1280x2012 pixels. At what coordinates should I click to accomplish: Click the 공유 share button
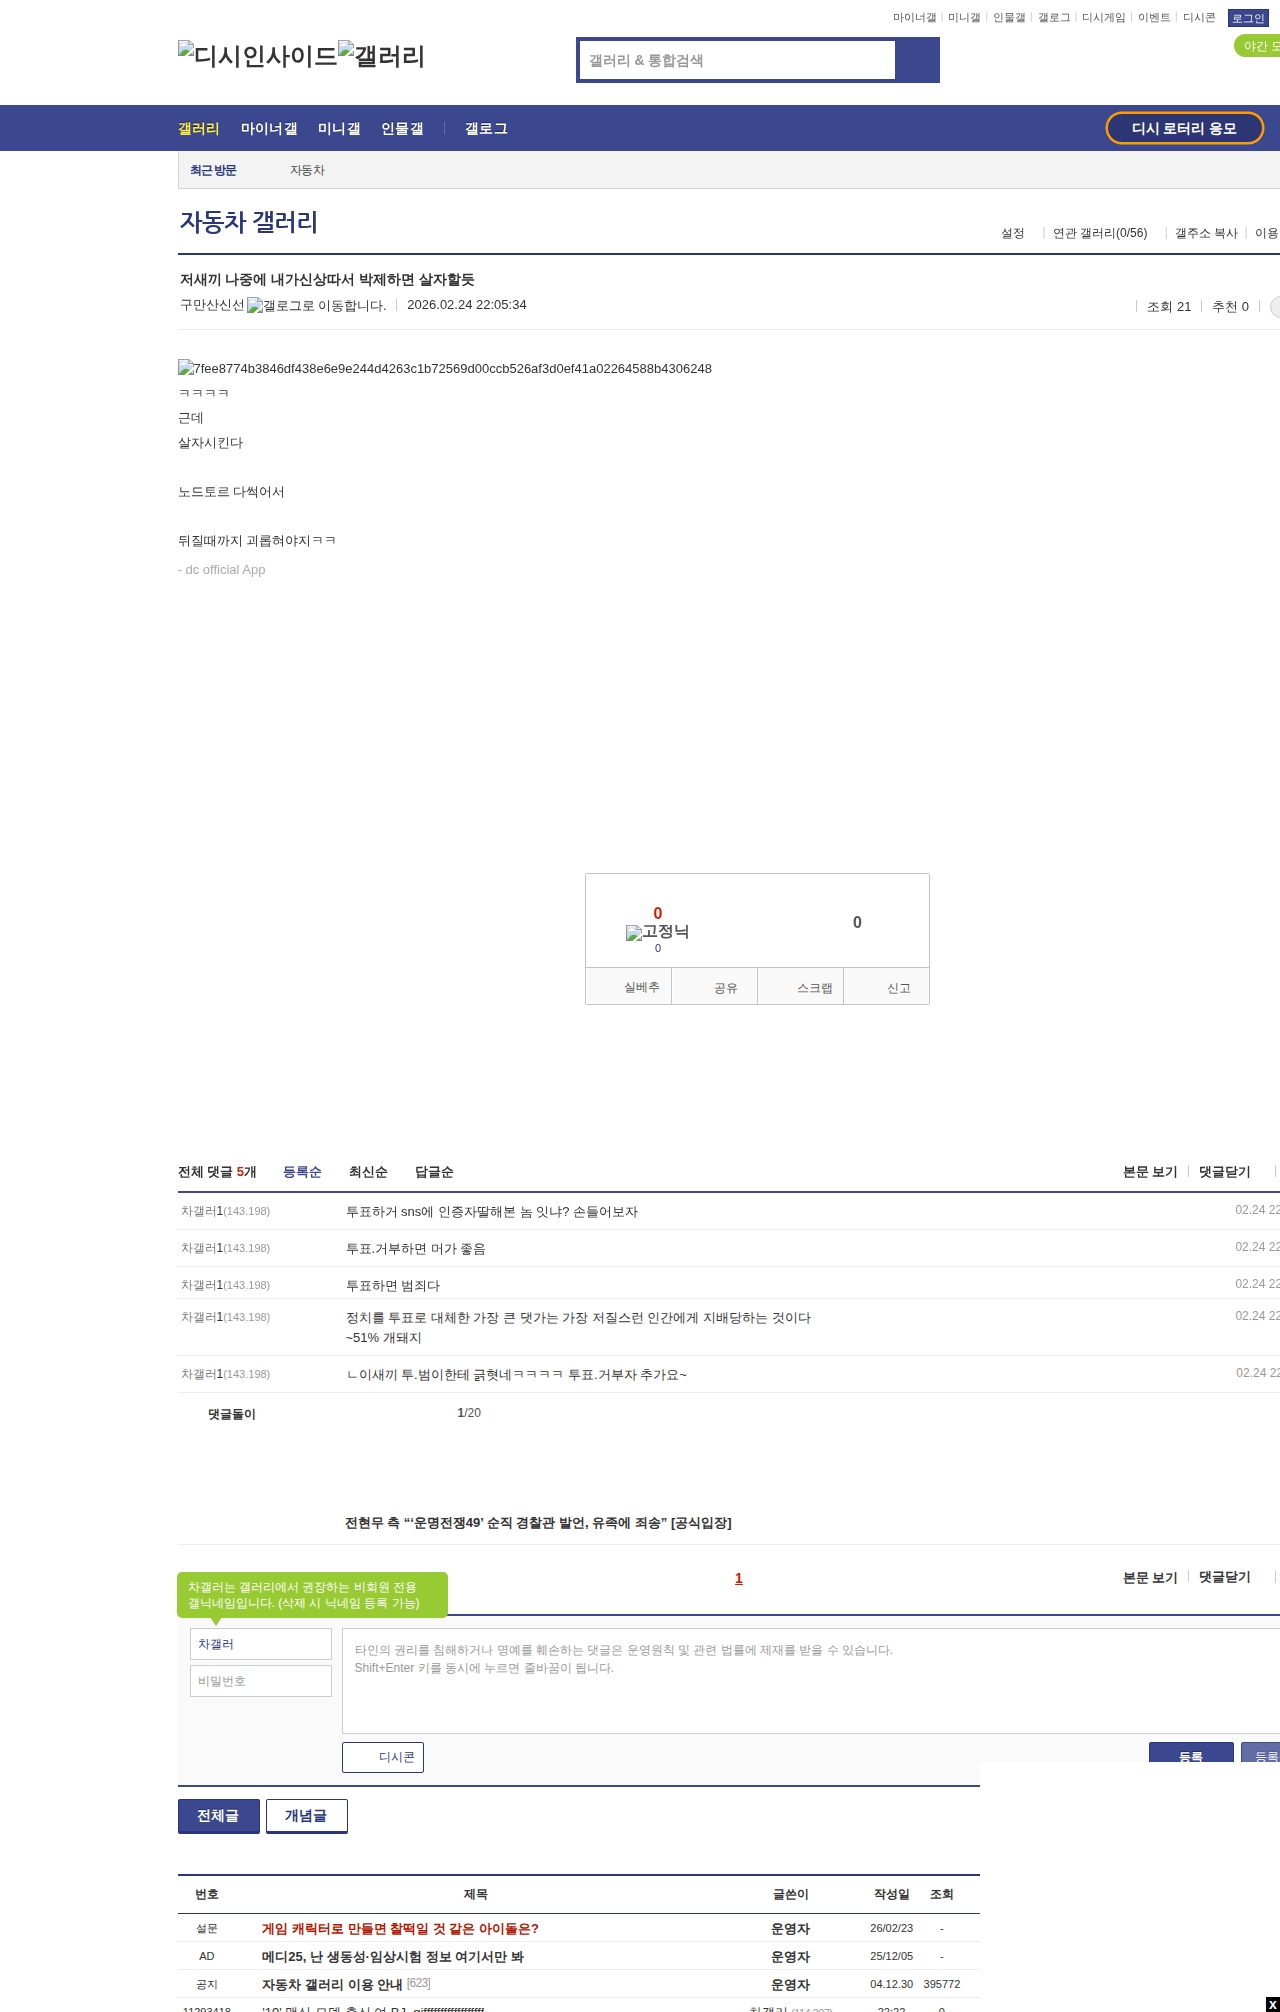pos(714,986)
